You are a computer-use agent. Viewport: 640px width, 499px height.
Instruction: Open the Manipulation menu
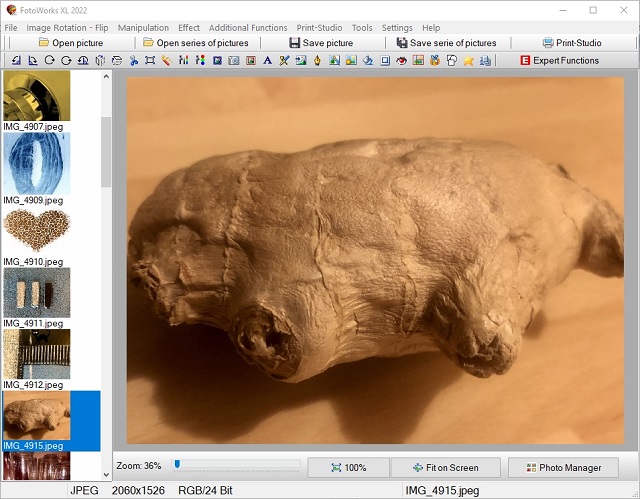point(143,28)
